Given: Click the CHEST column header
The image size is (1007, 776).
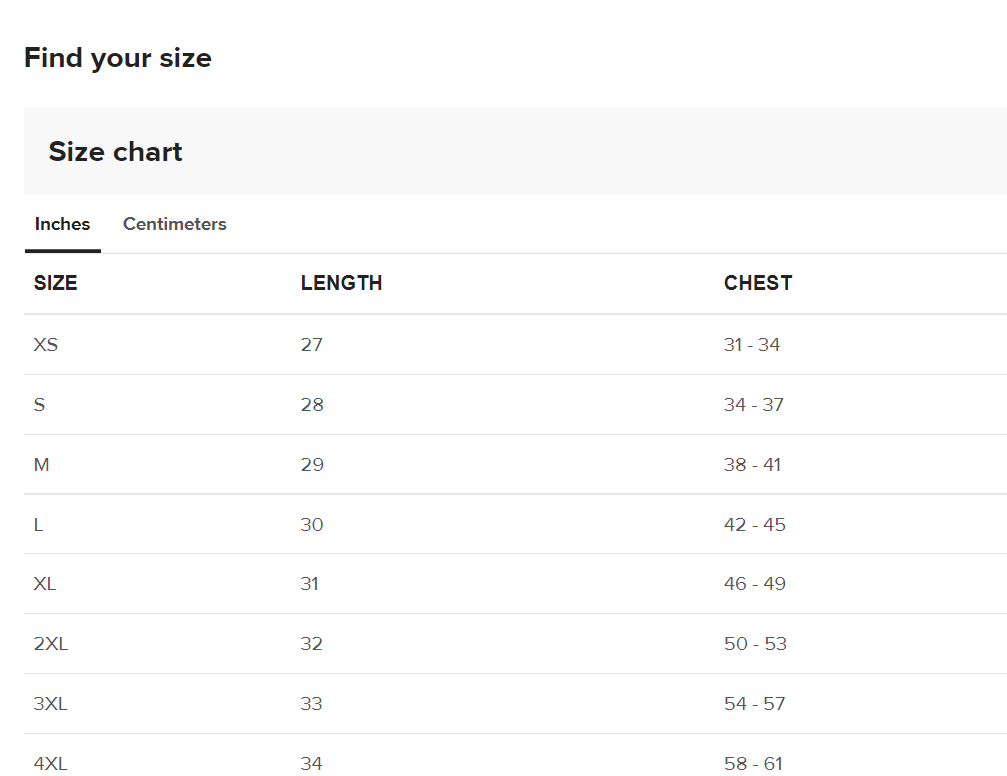Looking at the screenshot, I should (757, 283).
